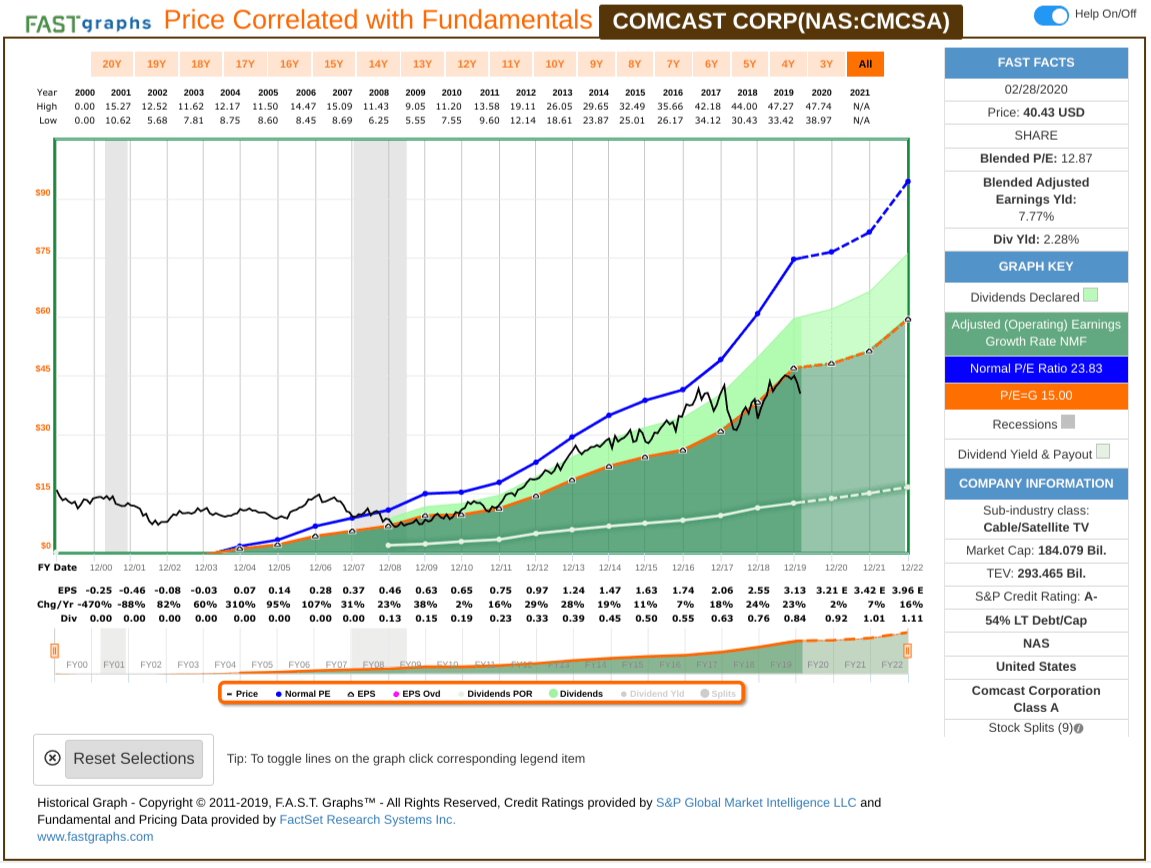Click the date 02/28/2020 in Fast Facts
The image size is (1151, 868).
(x=1036, y=90)
